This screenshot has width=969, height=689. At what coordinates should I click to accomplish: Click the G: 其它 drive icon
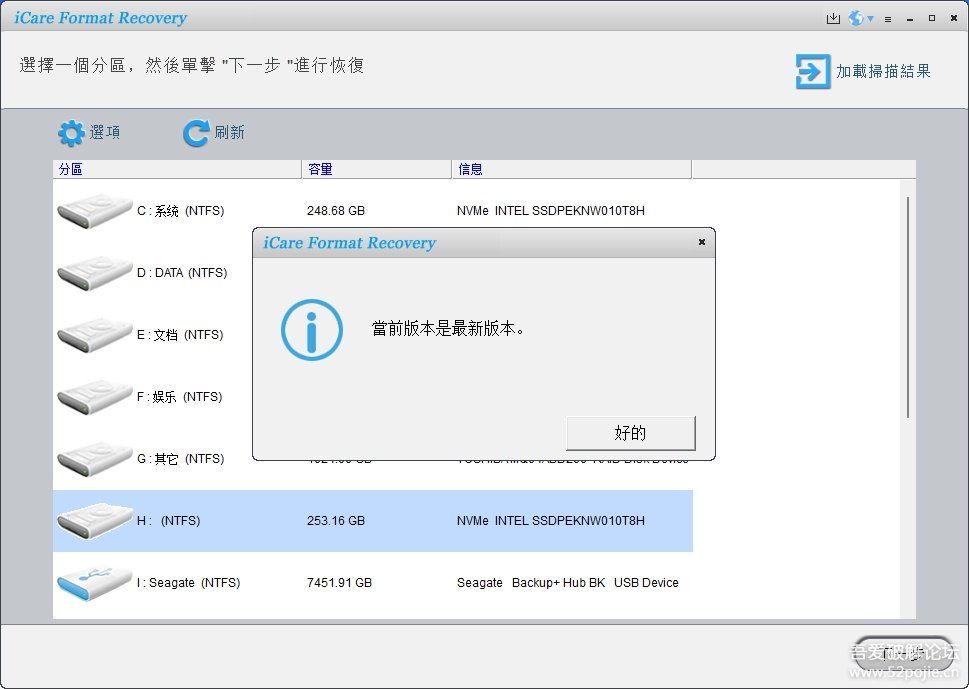pyautogui.click(x=94, y=459)
